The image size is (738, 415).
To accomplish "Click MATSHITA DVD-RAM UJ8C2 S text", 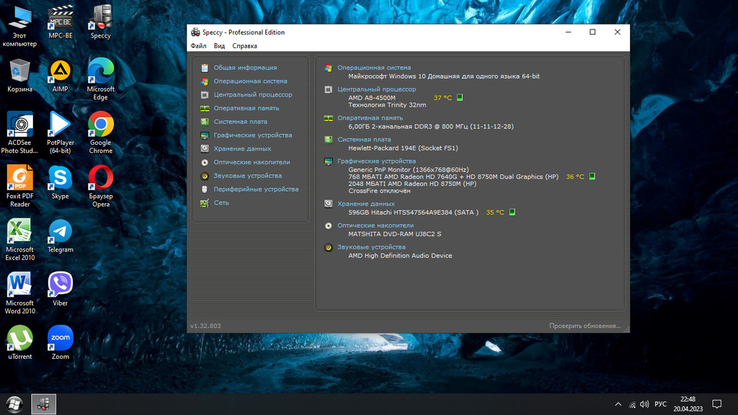I will (x=395, y=234).
